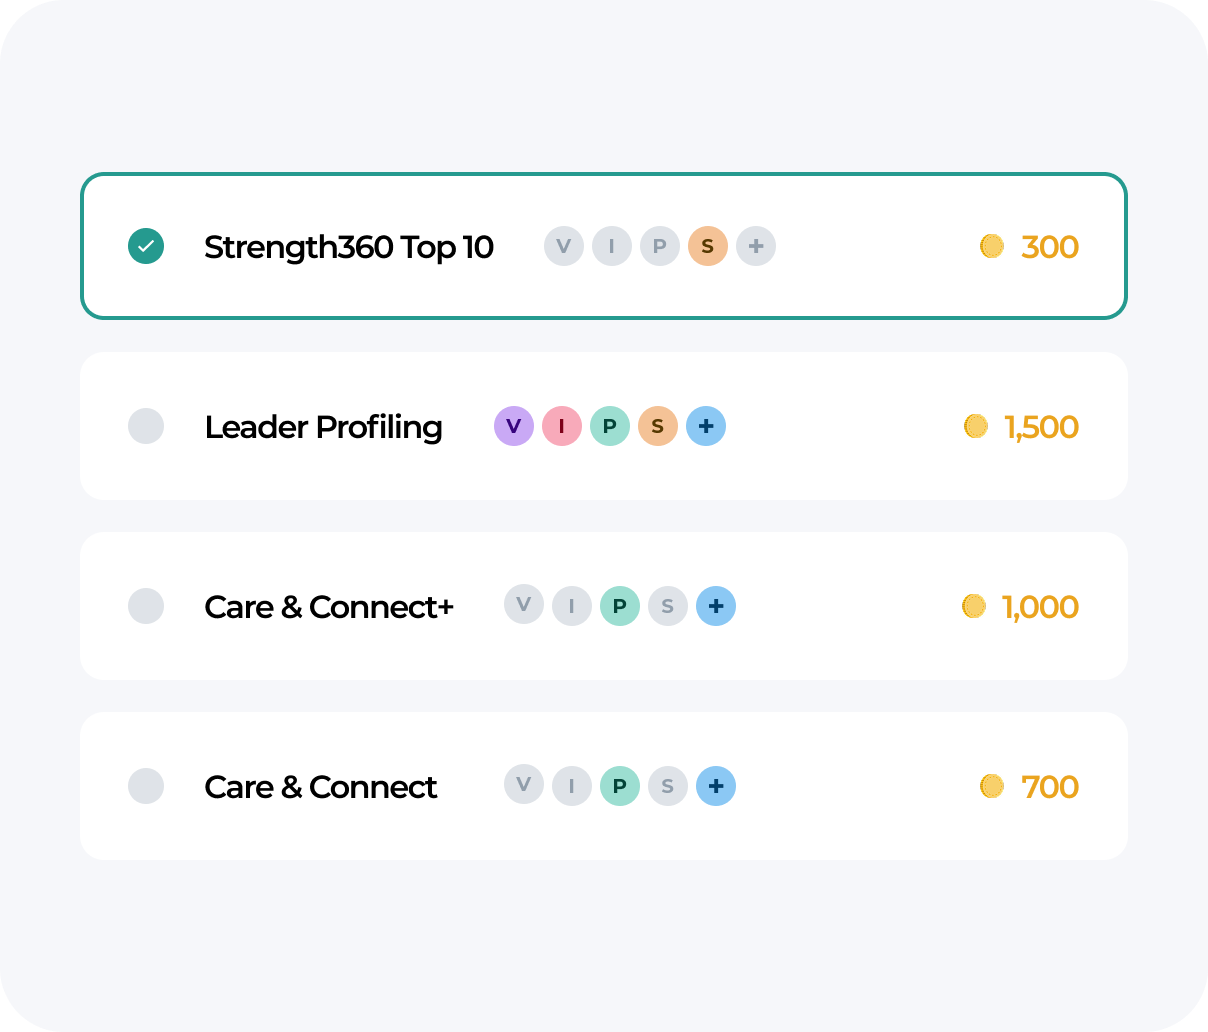This screenshot has width=1208, height=1032.
Task: Deselect the checked Strength360 Top 10 radio
Action: click(x=146, y=246)
